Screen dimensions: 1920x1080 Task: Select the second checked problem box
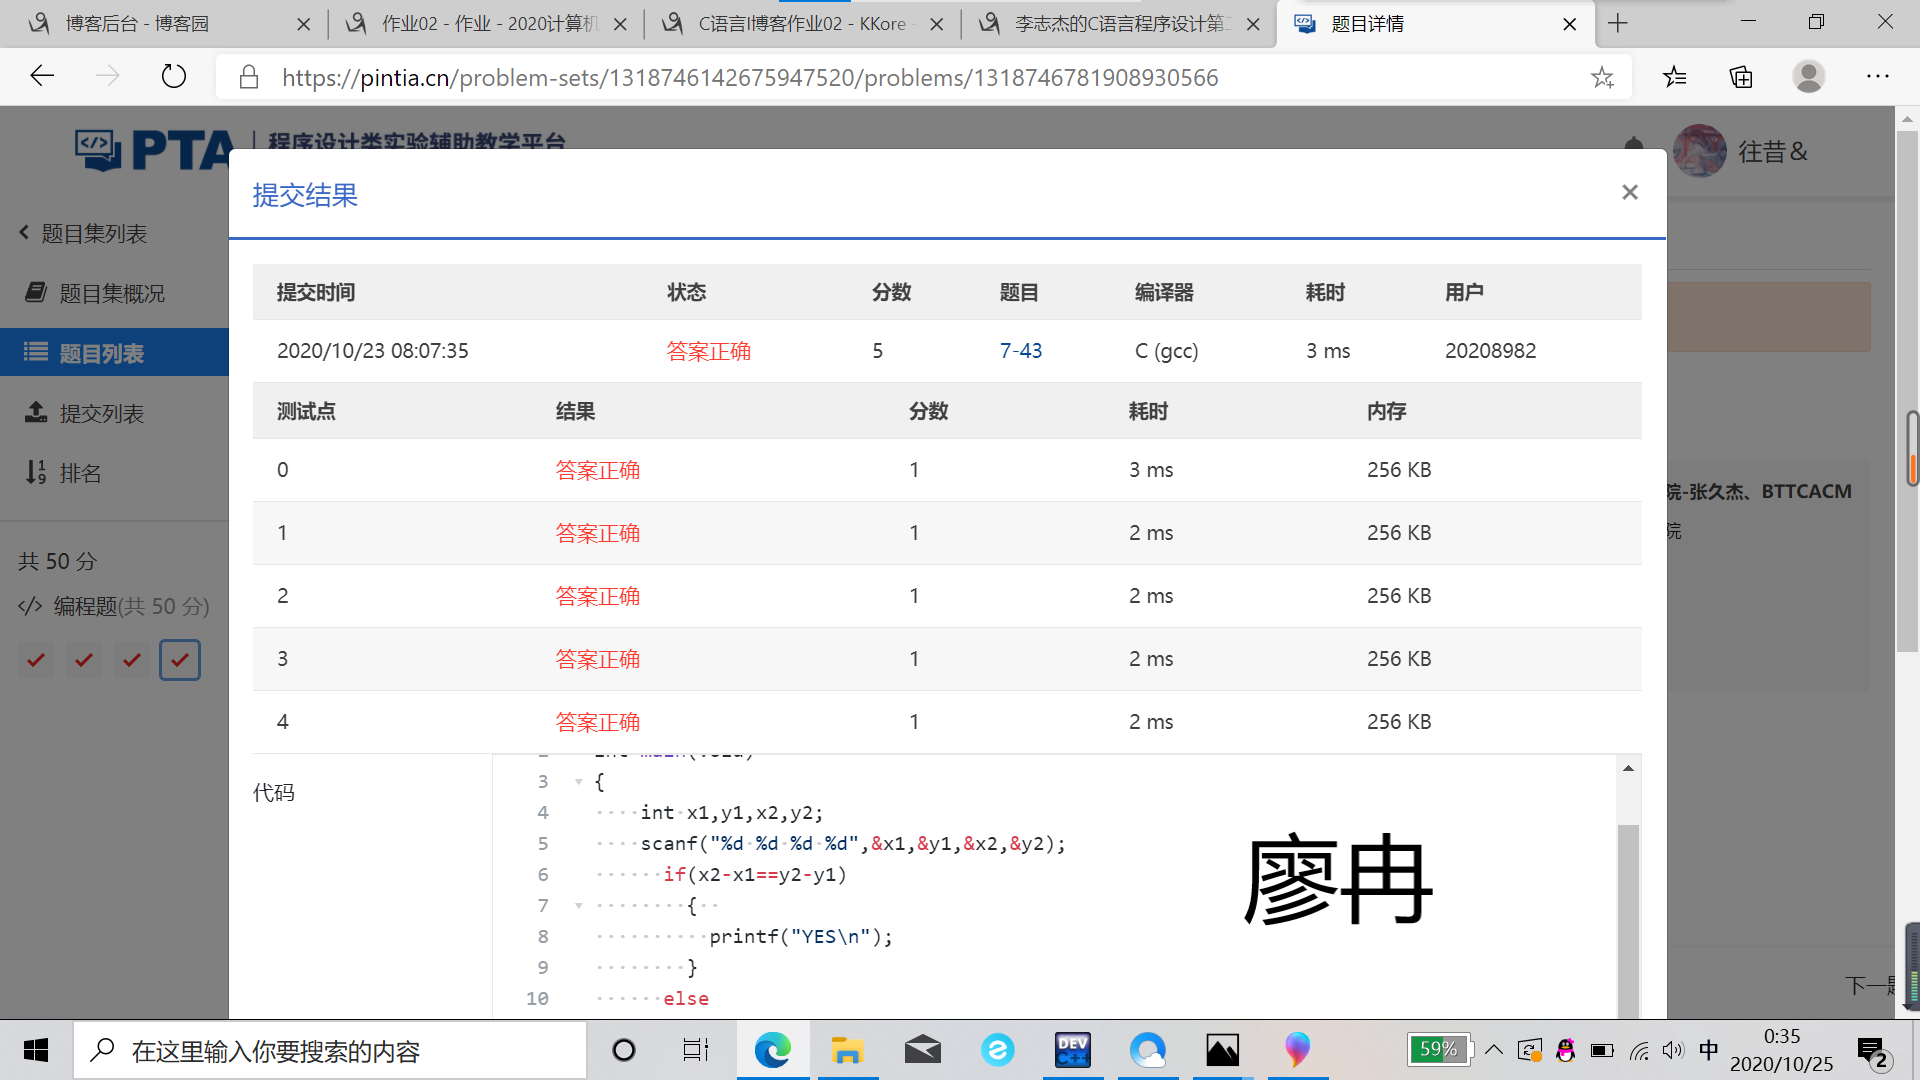[x=84, y=660]
